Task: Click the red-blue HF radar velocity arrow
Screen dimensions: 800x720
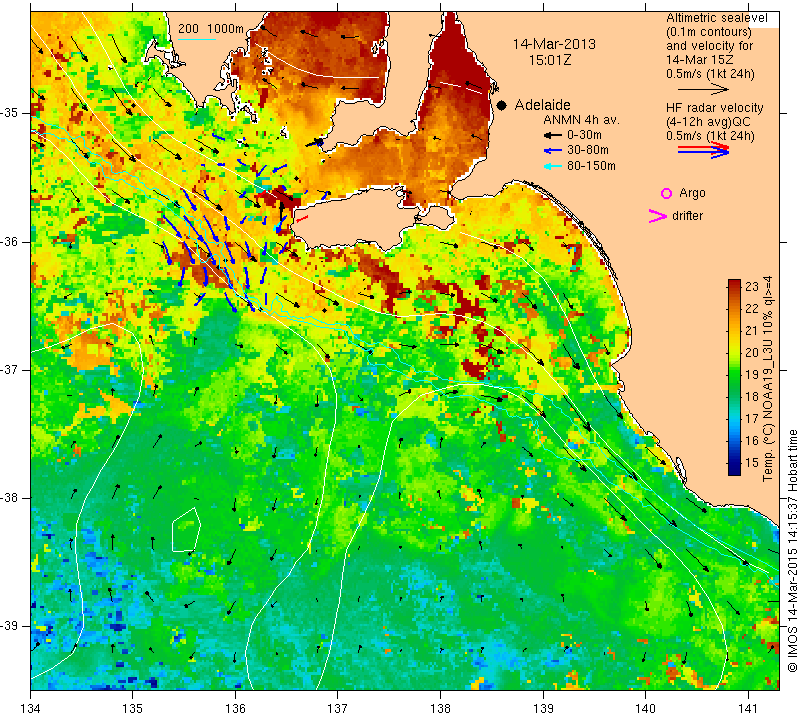Action: pos(704,150)
